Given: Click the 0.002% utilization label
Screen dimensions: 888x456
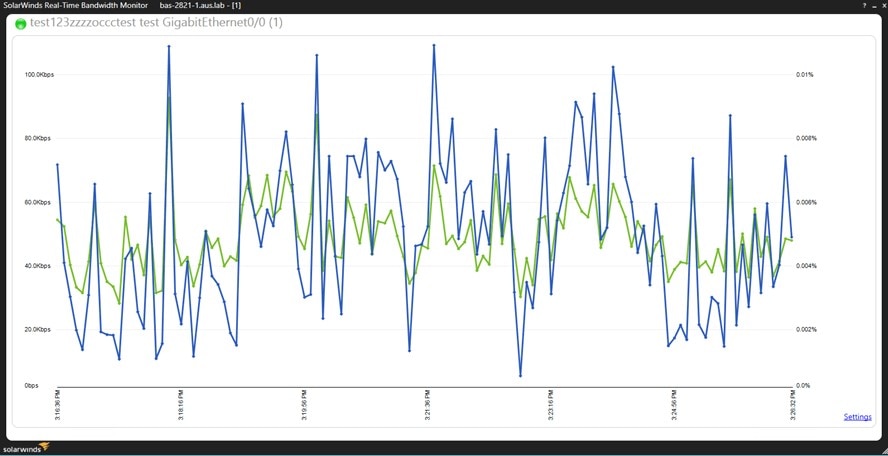Looking at the screenshot, I should click(805, 330).
